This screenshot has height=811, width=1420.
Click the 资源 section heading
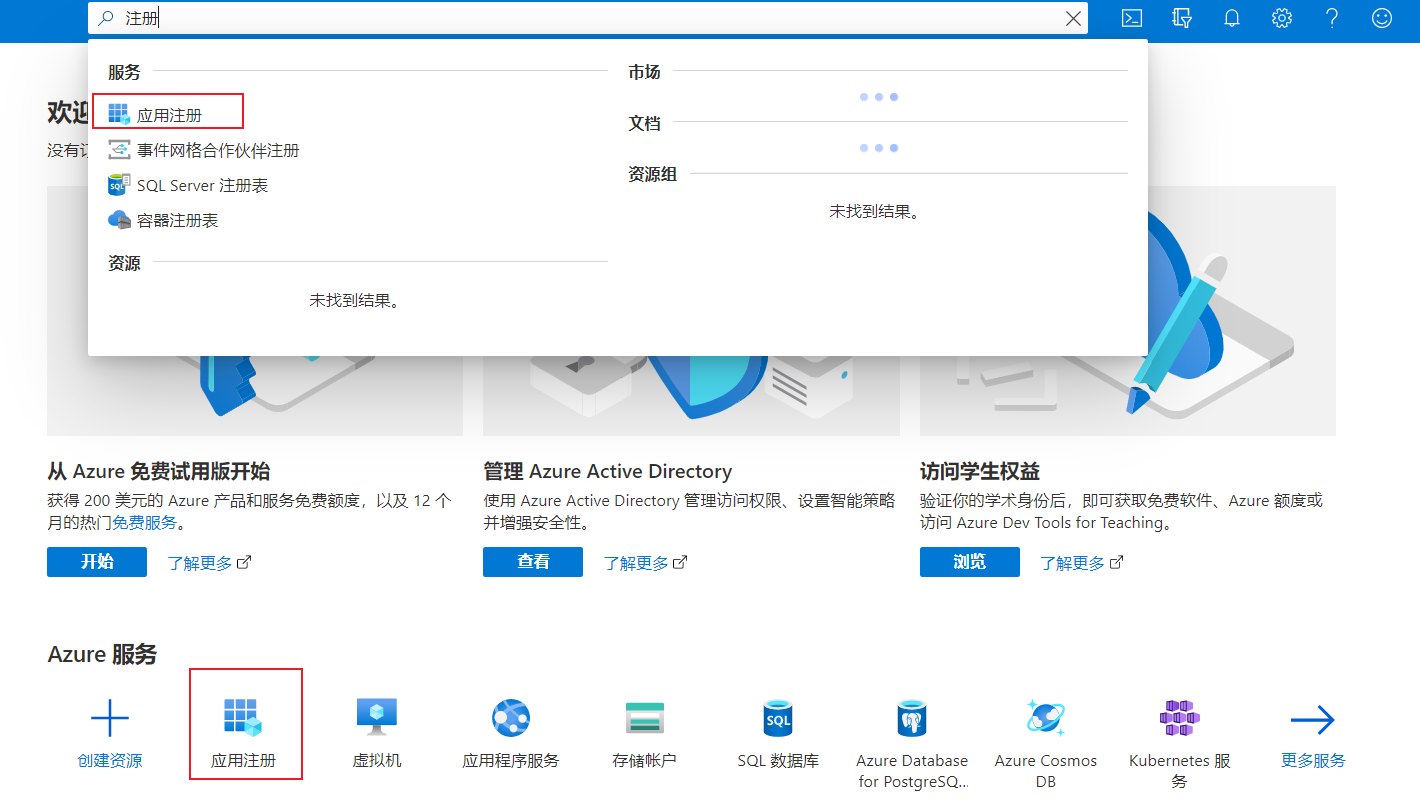[124, 263]
